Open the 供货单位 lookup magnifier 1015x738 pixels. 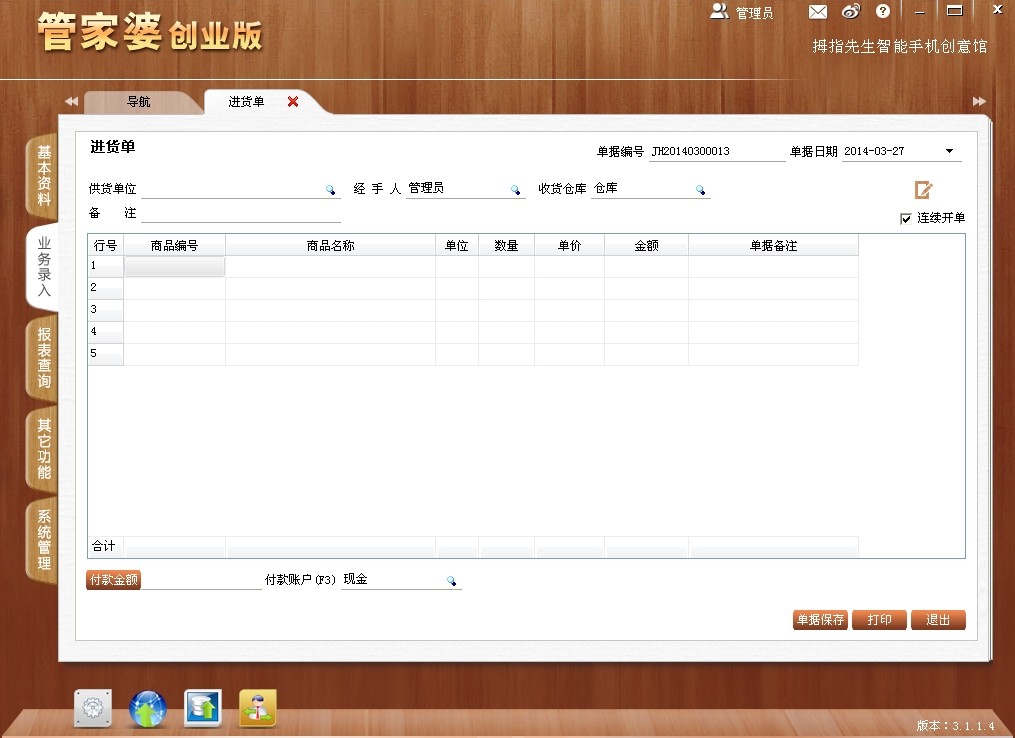[331, 189]
